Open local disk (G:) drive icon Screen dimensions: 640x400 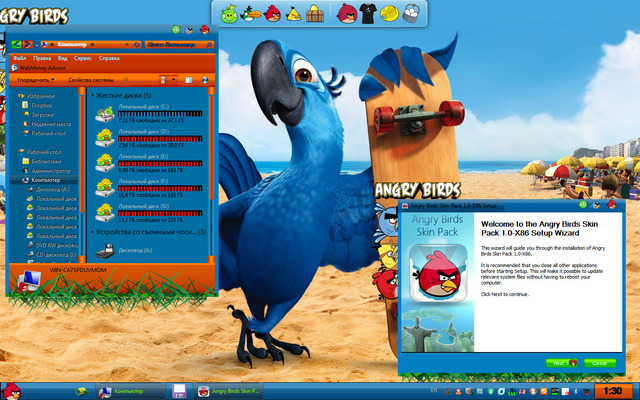tap(105, 213)
